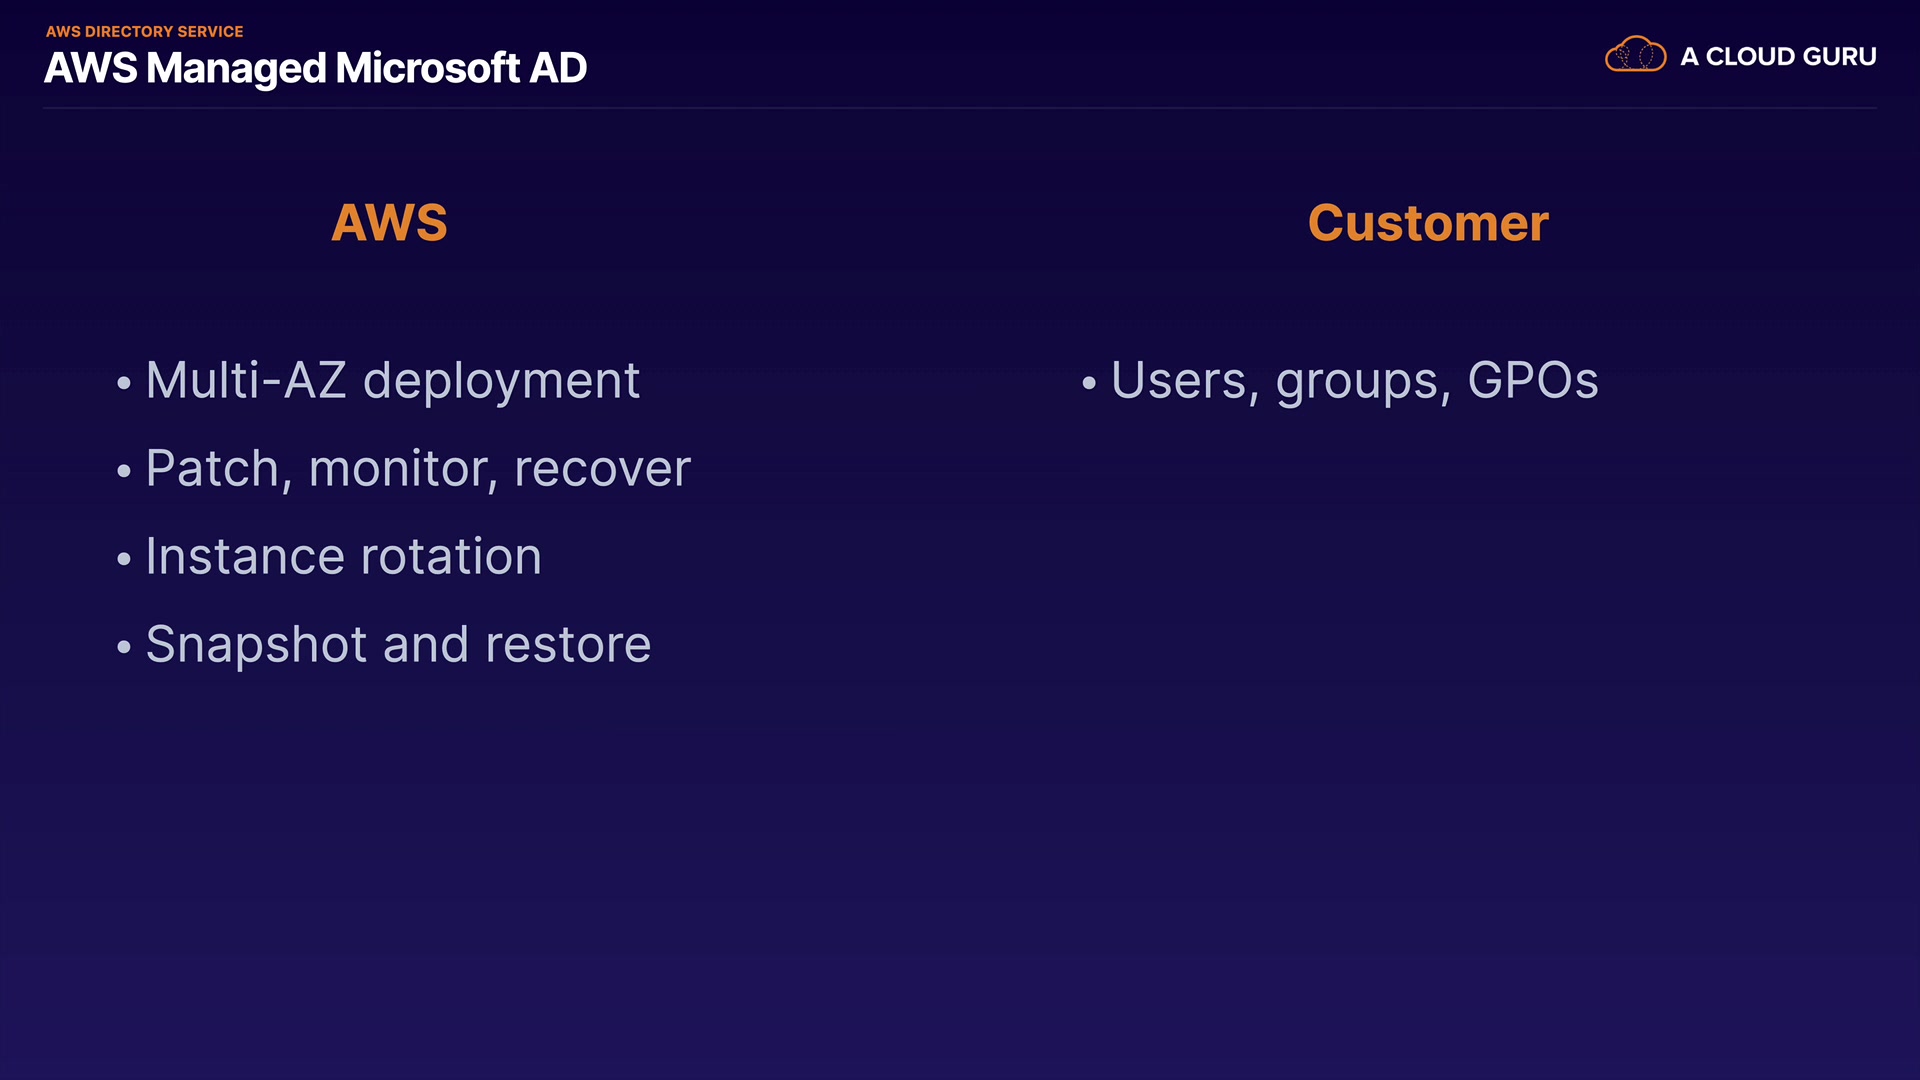Click the bullet dot before "Patch, monitor, recover"

pos(124,471)
